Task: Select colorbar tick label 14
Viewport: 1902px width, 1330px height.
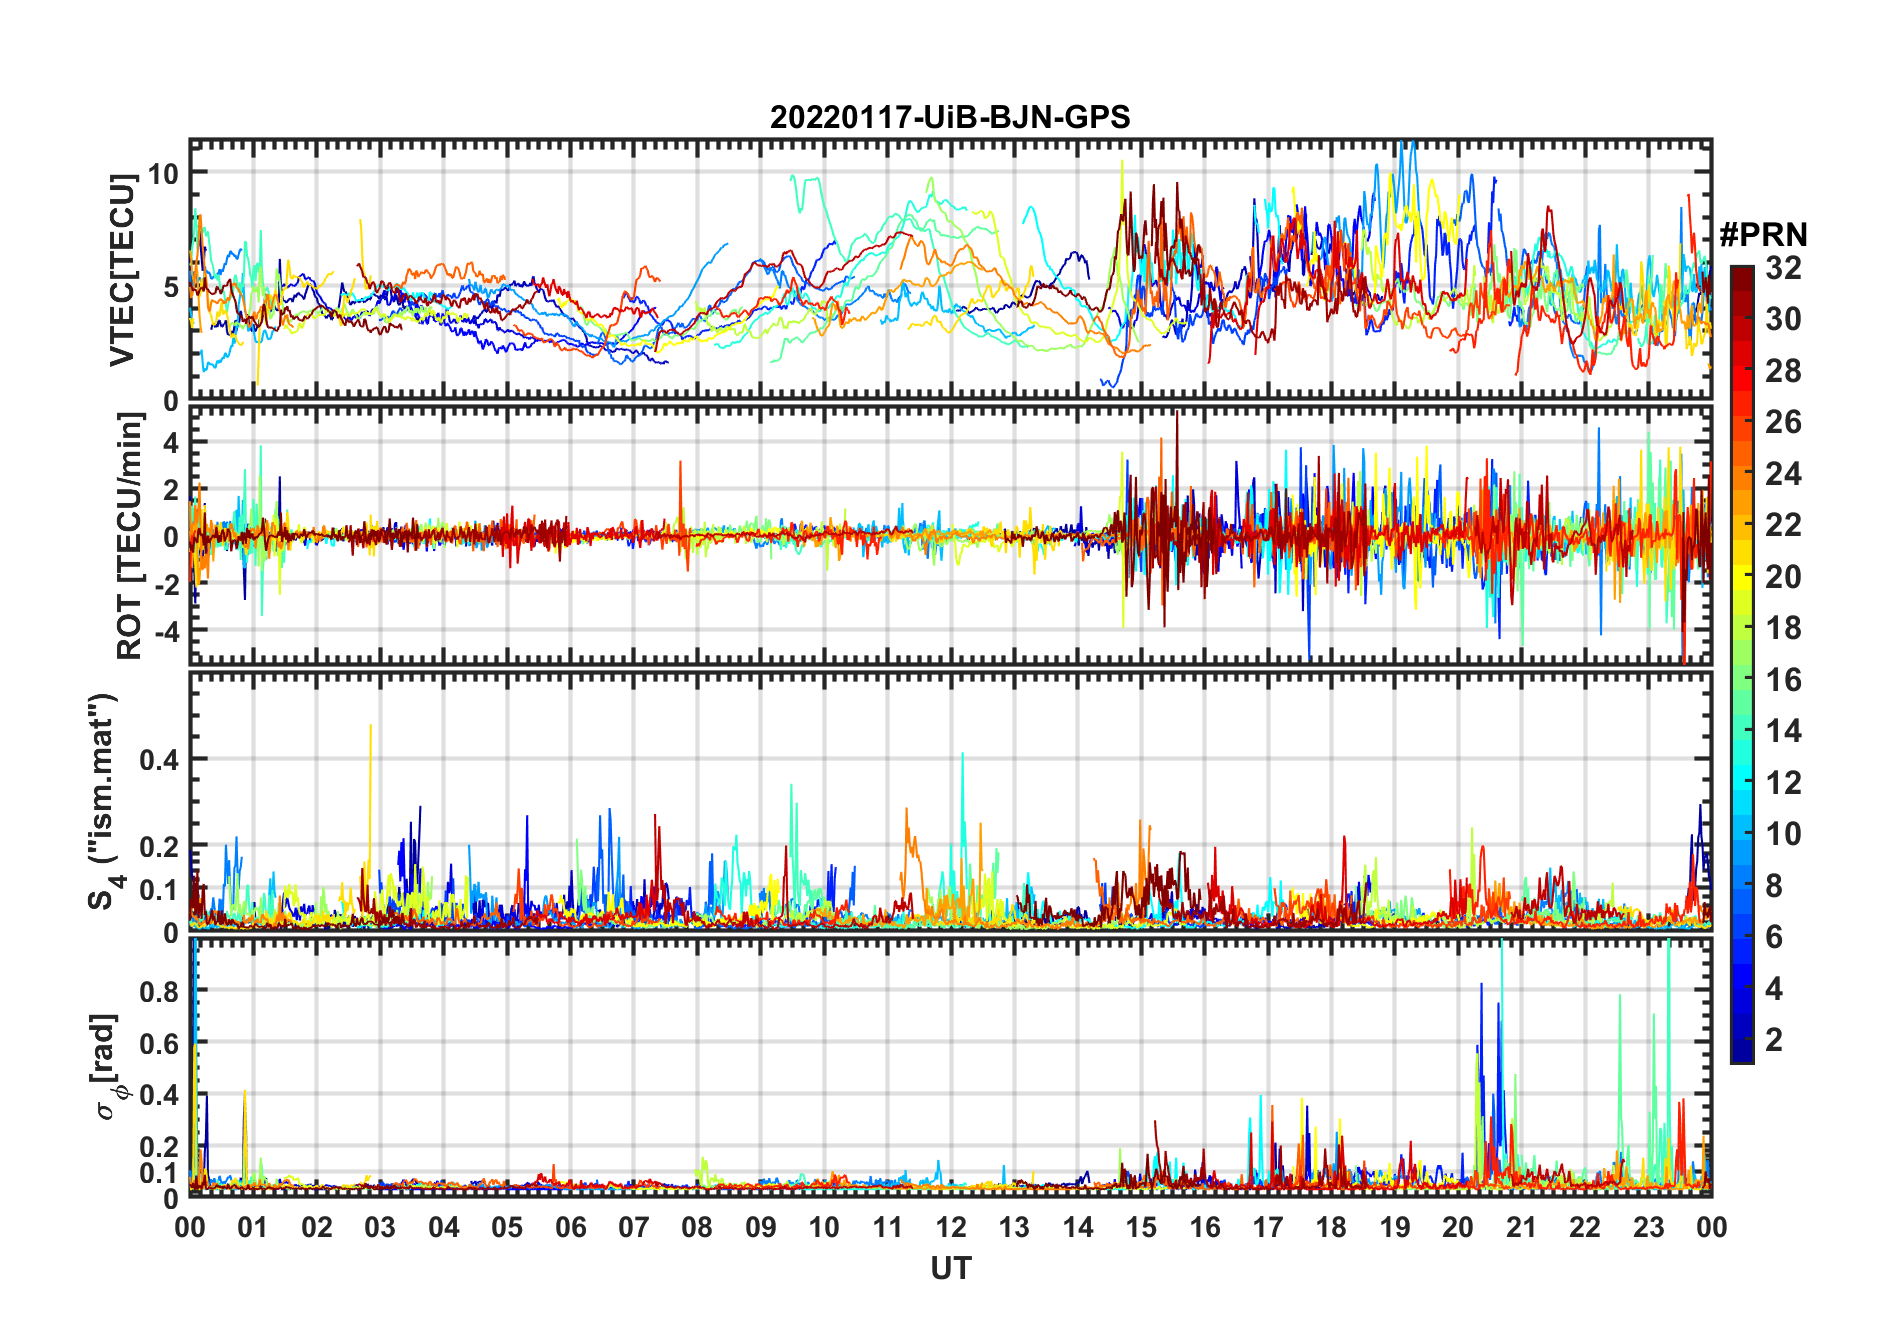Action: click(1783, 731)
